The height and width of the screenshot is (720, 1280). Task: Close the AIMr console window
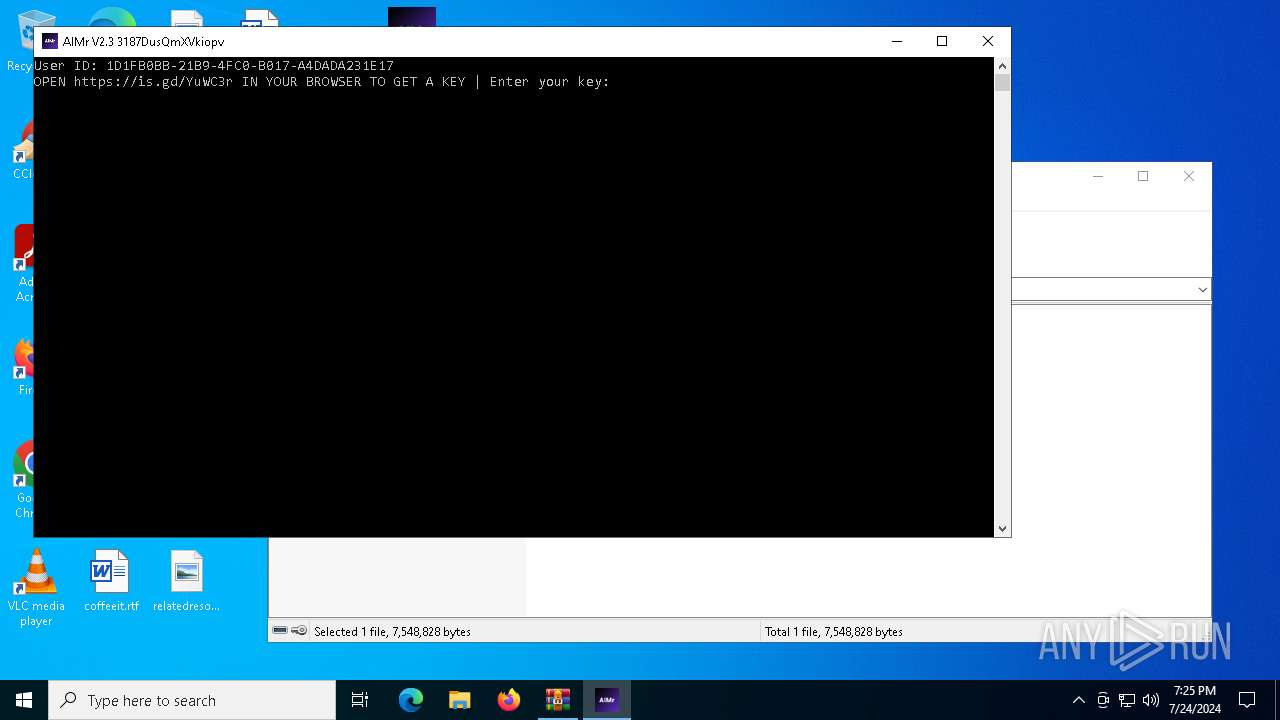[x=988, y=41]
